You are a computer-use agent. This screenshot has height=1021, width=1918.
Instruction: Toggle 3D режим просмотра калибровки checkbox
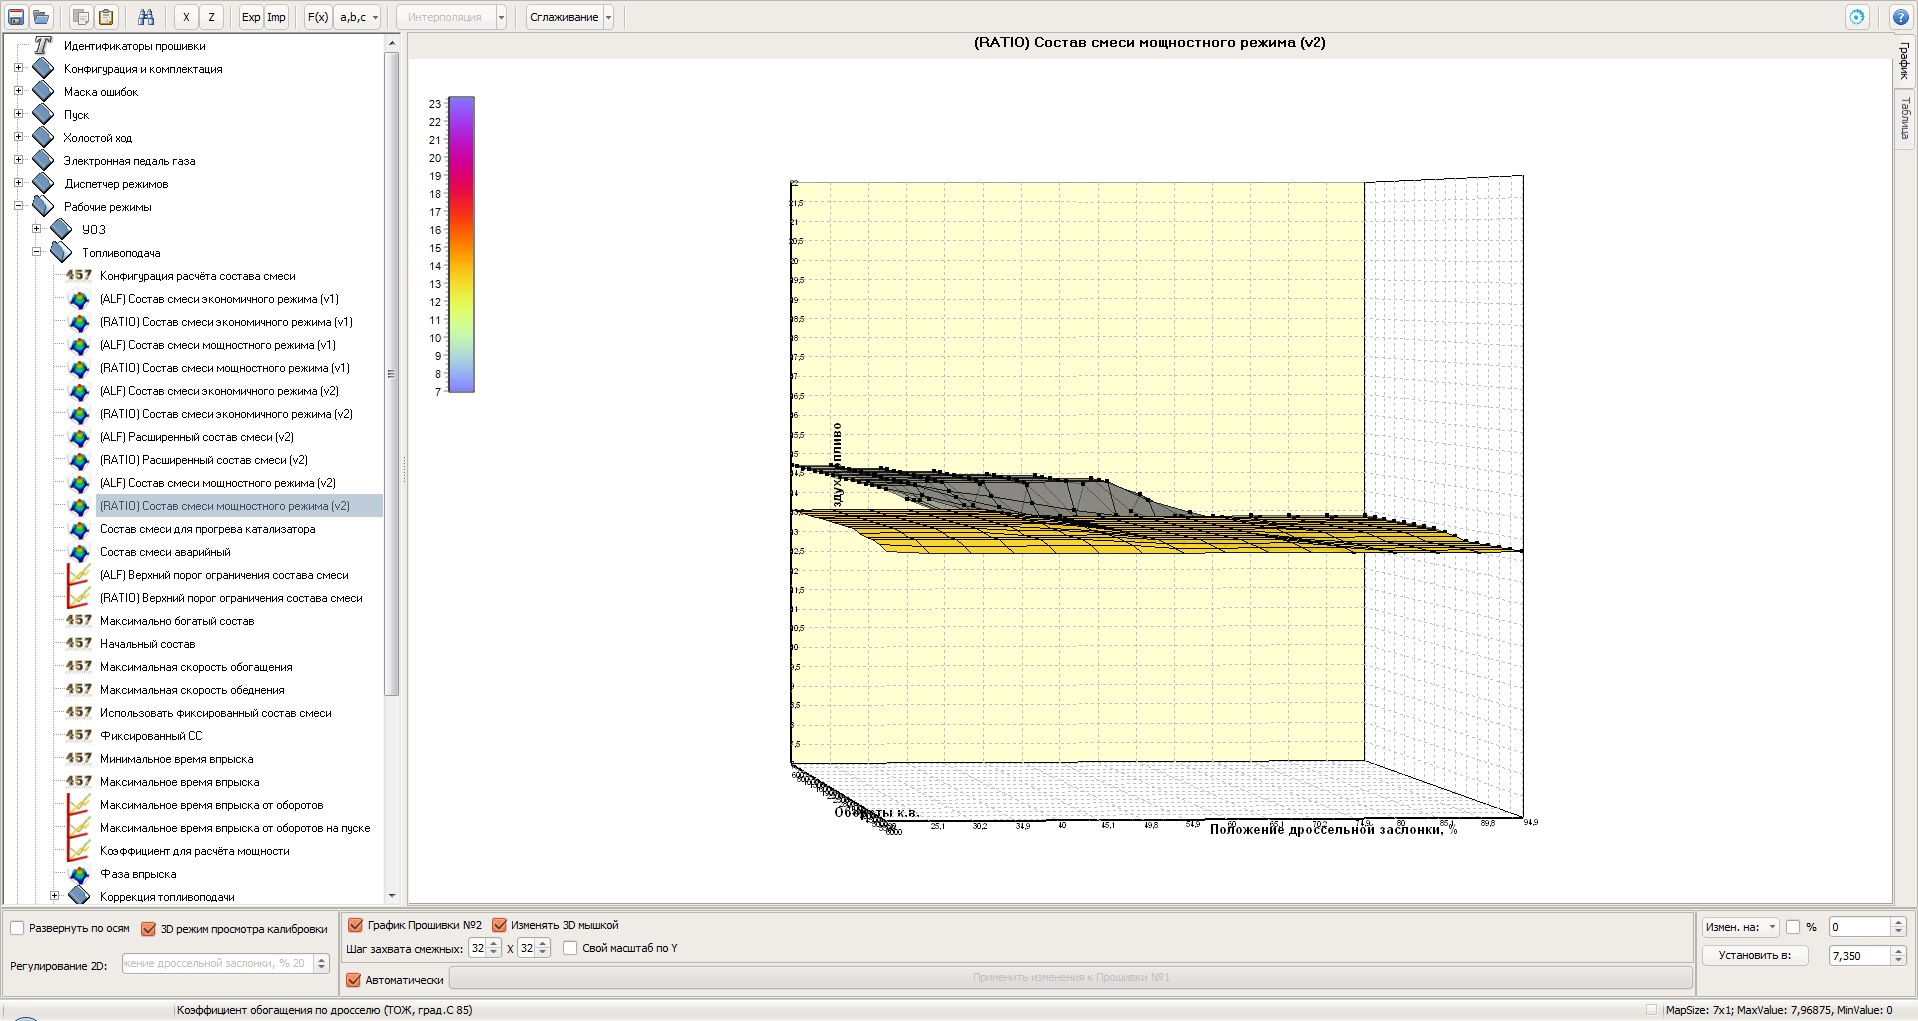pyautogui.click(x=149, y=929)
